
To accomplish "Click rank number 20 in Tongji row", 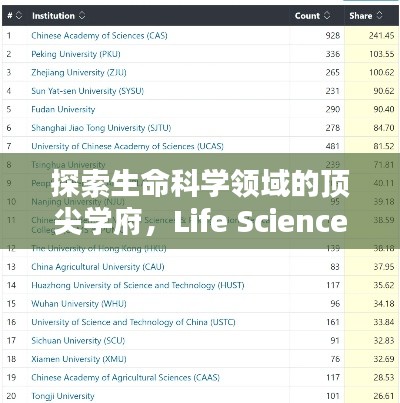I will point(11,396).
